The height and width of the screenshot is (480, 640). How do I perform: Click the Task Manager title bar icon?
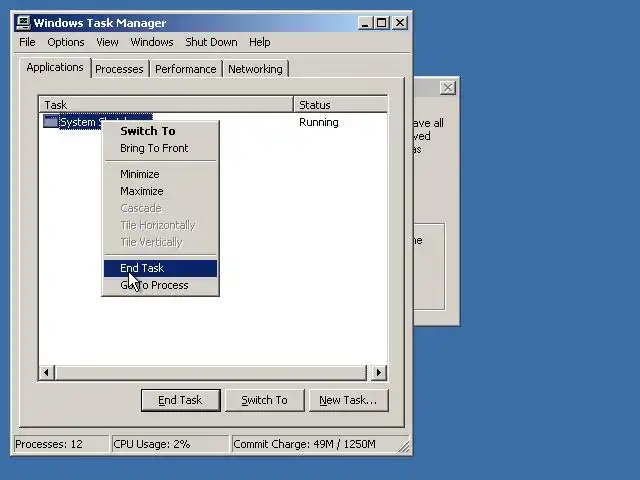24,22
